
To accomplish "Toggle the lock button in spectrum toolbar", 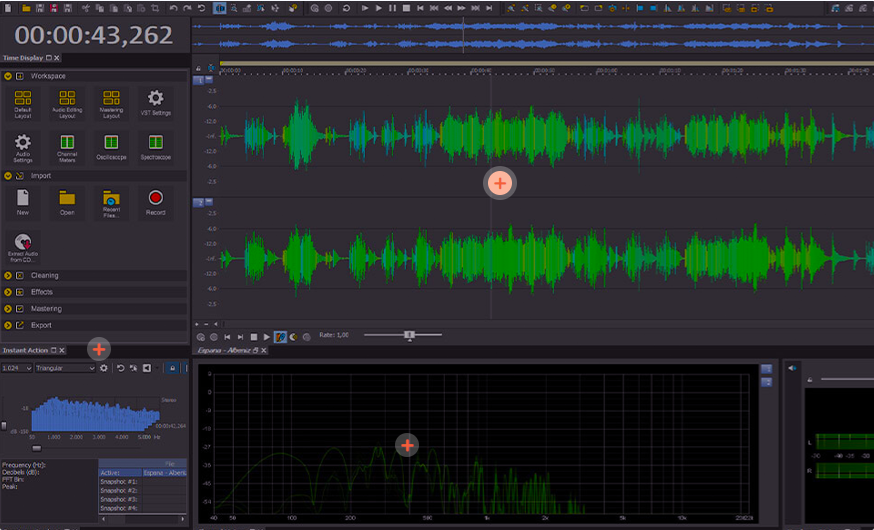I will point(173,368).
